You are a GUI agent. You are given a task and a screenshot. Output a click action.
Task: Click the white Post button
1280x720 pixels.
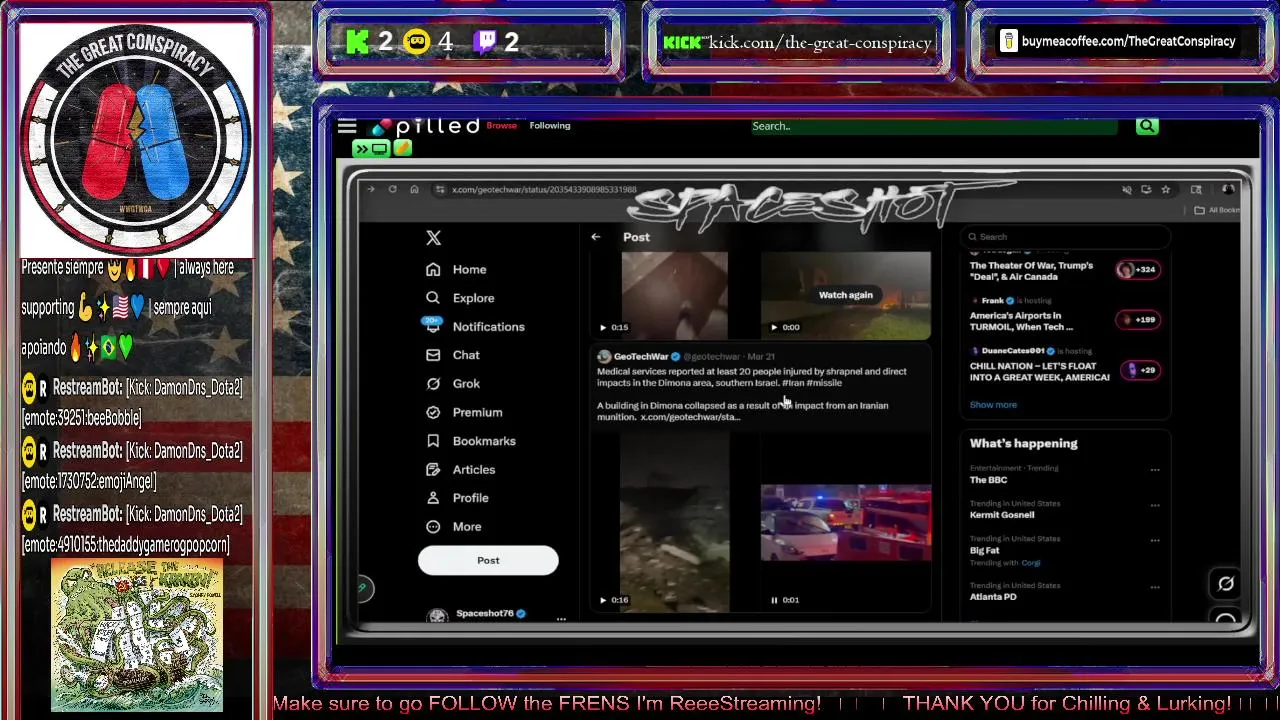[x=488, y=561]
